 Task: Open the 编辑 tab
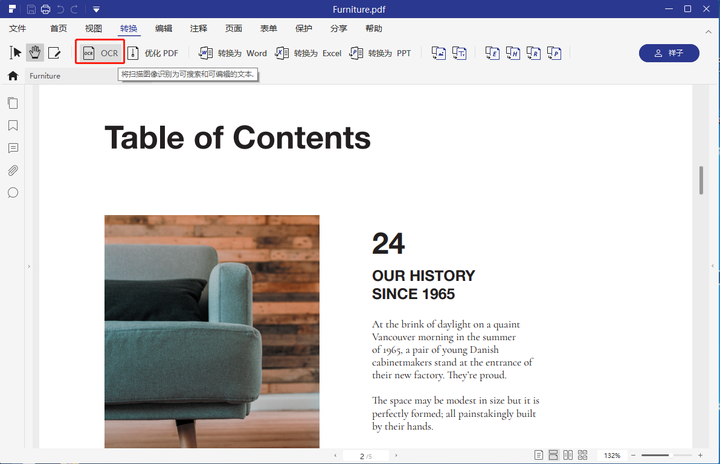tap(163, 28)
